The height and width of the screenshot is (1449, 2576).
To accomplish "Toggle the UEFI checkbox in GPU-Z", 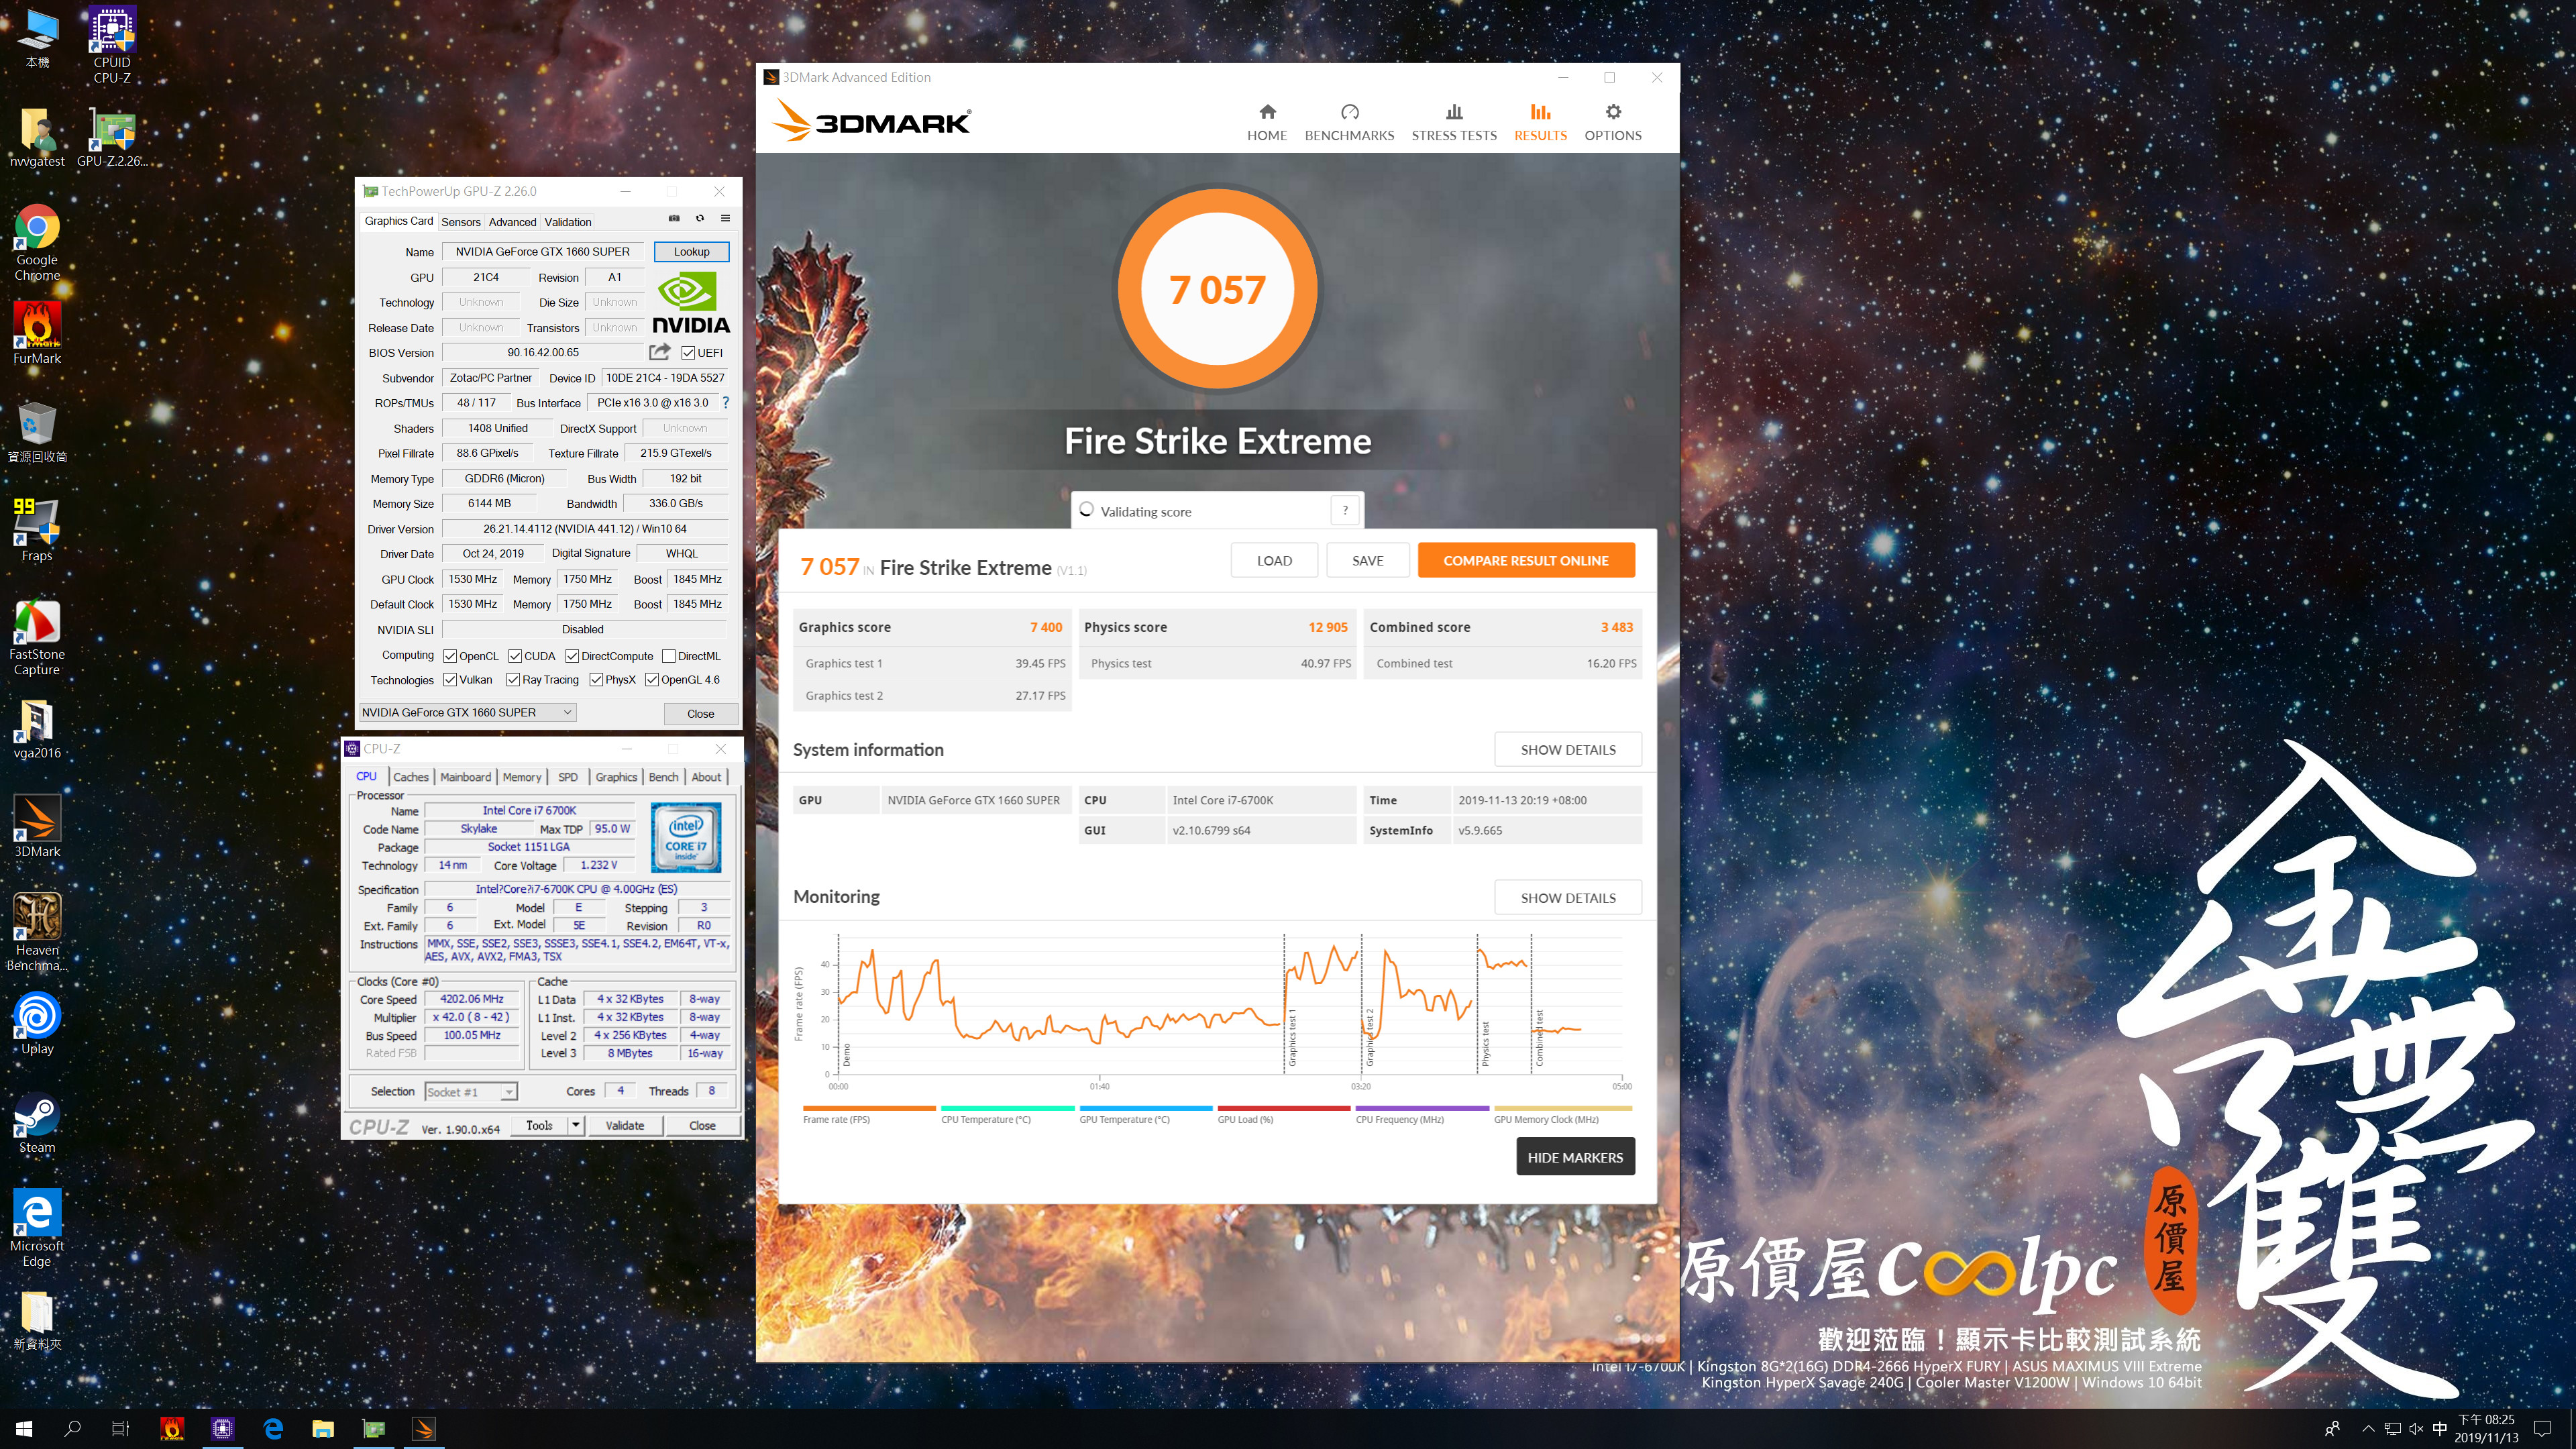I will point(688,352).
